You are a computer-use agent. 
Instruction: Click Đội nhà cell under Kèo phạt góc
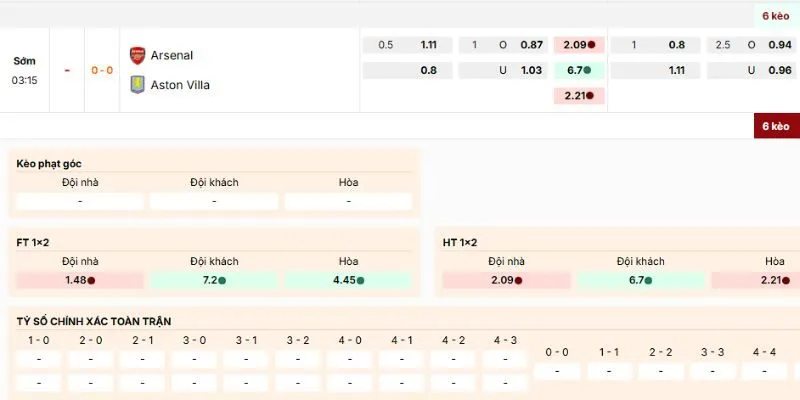pos(80,201)
